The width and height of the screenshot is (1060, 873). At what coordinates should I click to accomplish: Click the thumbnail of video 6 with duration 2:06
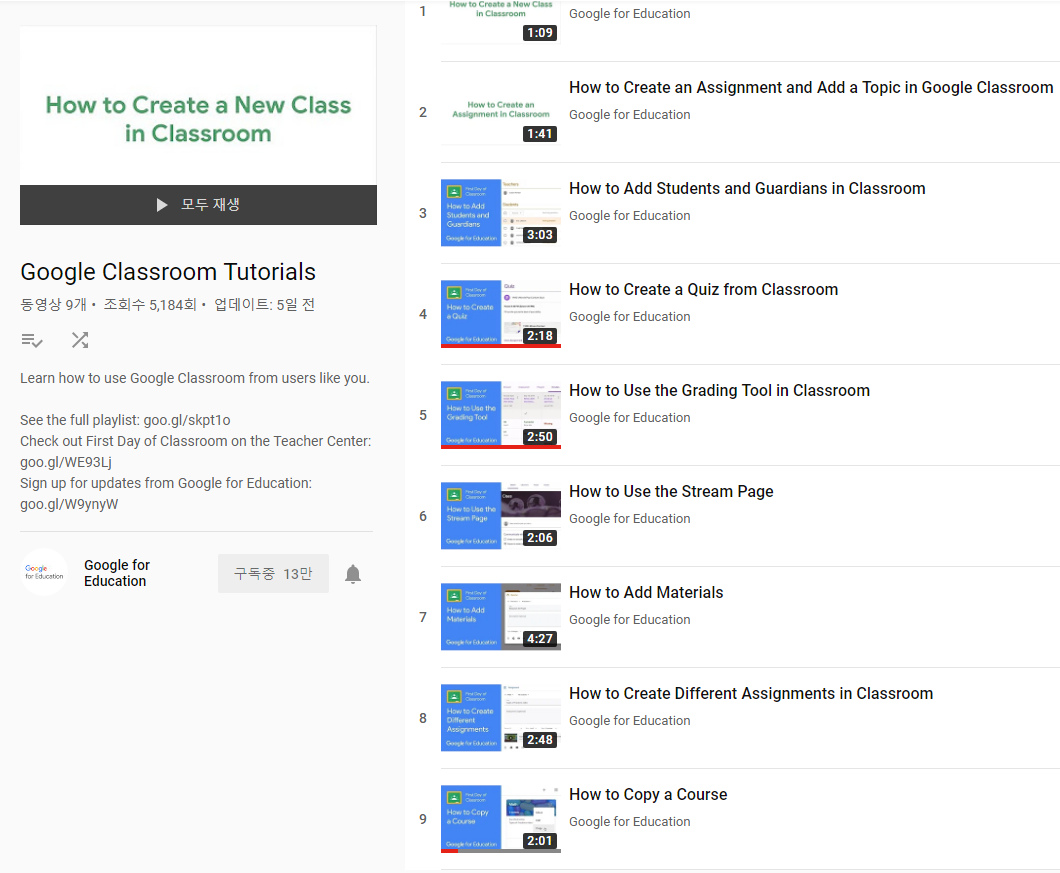[501, 515]
